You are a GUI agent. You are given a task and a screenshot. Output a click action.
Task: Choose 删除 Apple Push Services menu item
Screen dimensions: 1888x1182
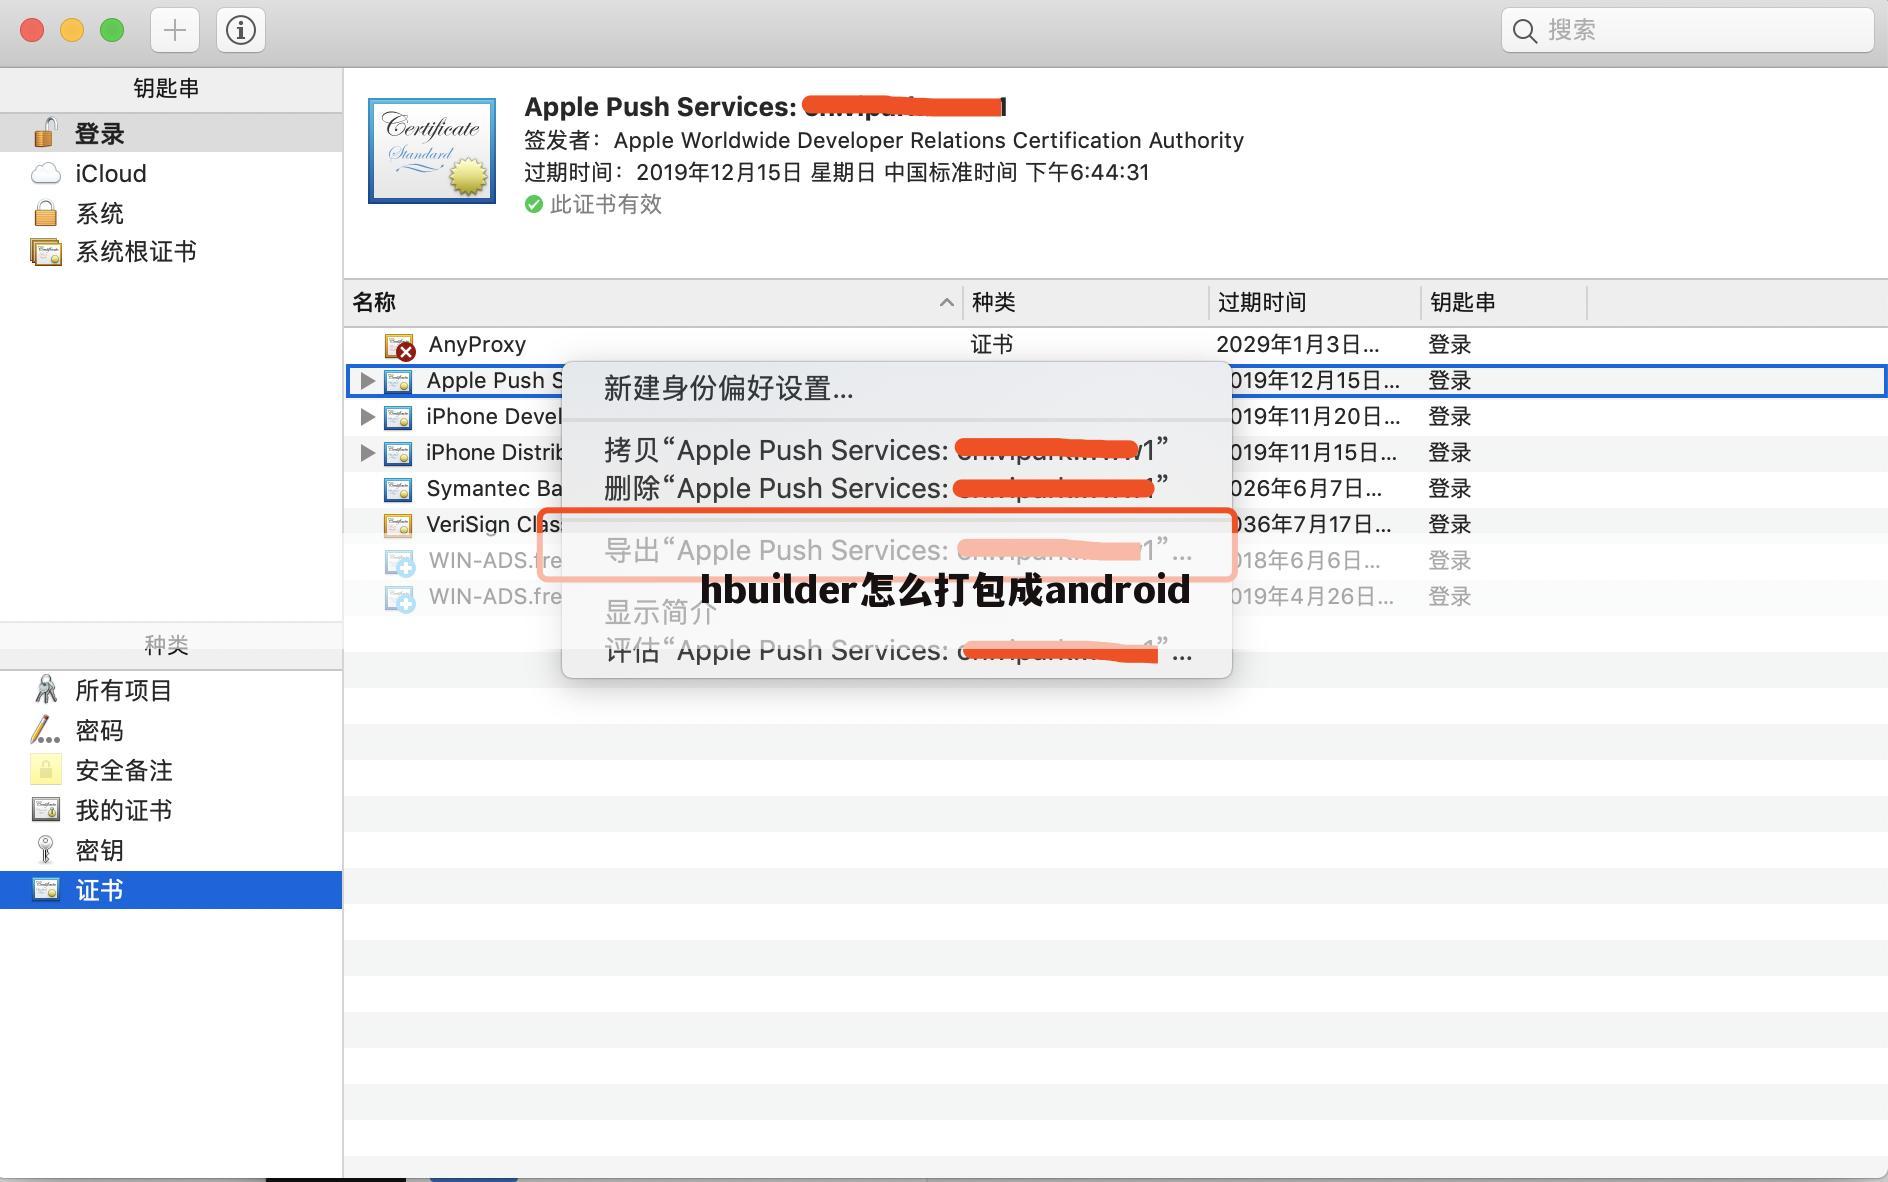(x=896, y=488)
